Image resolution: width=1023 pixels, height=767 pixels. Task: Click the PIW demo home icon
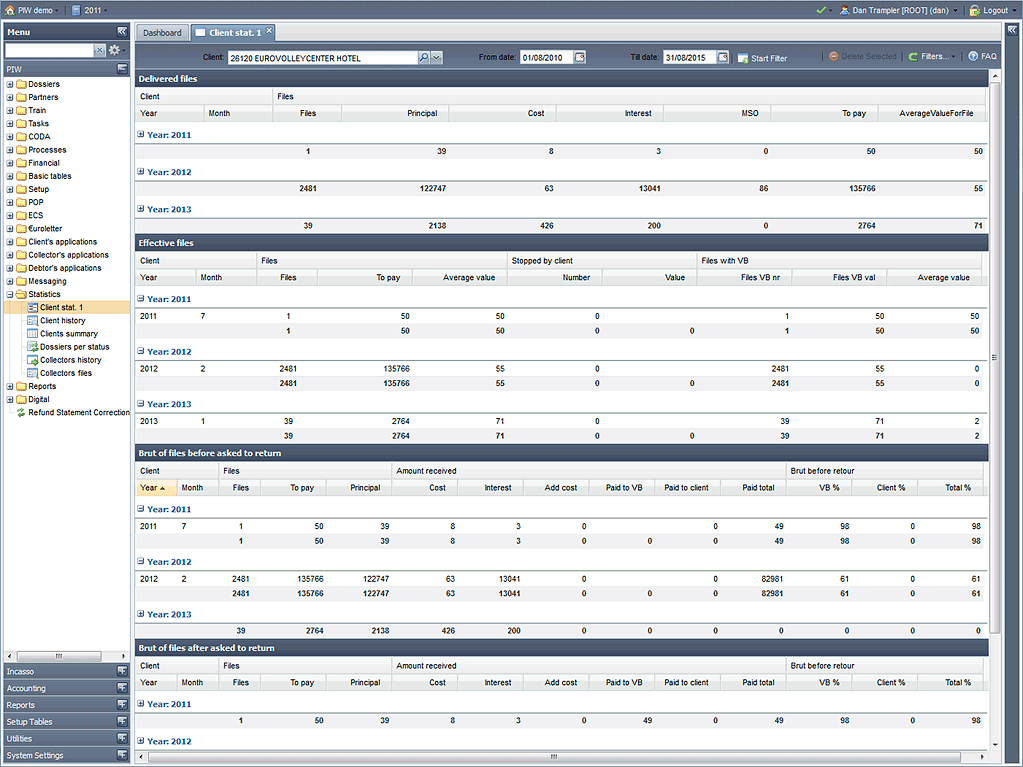point(9,10)
